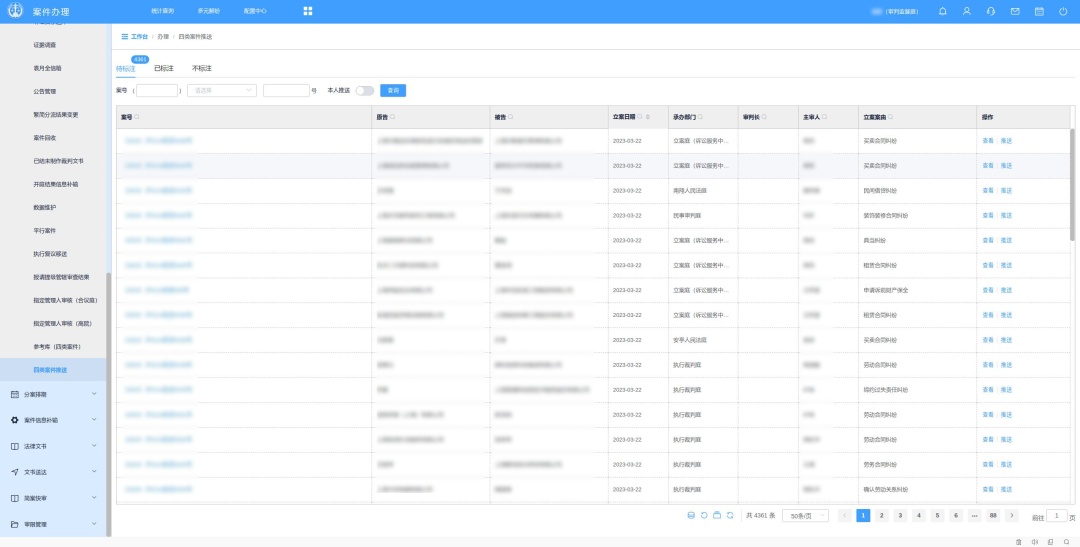This screenshot has width=1080, height=547.
Task: Open the user profile icon in header
Action: pos(966,11)
